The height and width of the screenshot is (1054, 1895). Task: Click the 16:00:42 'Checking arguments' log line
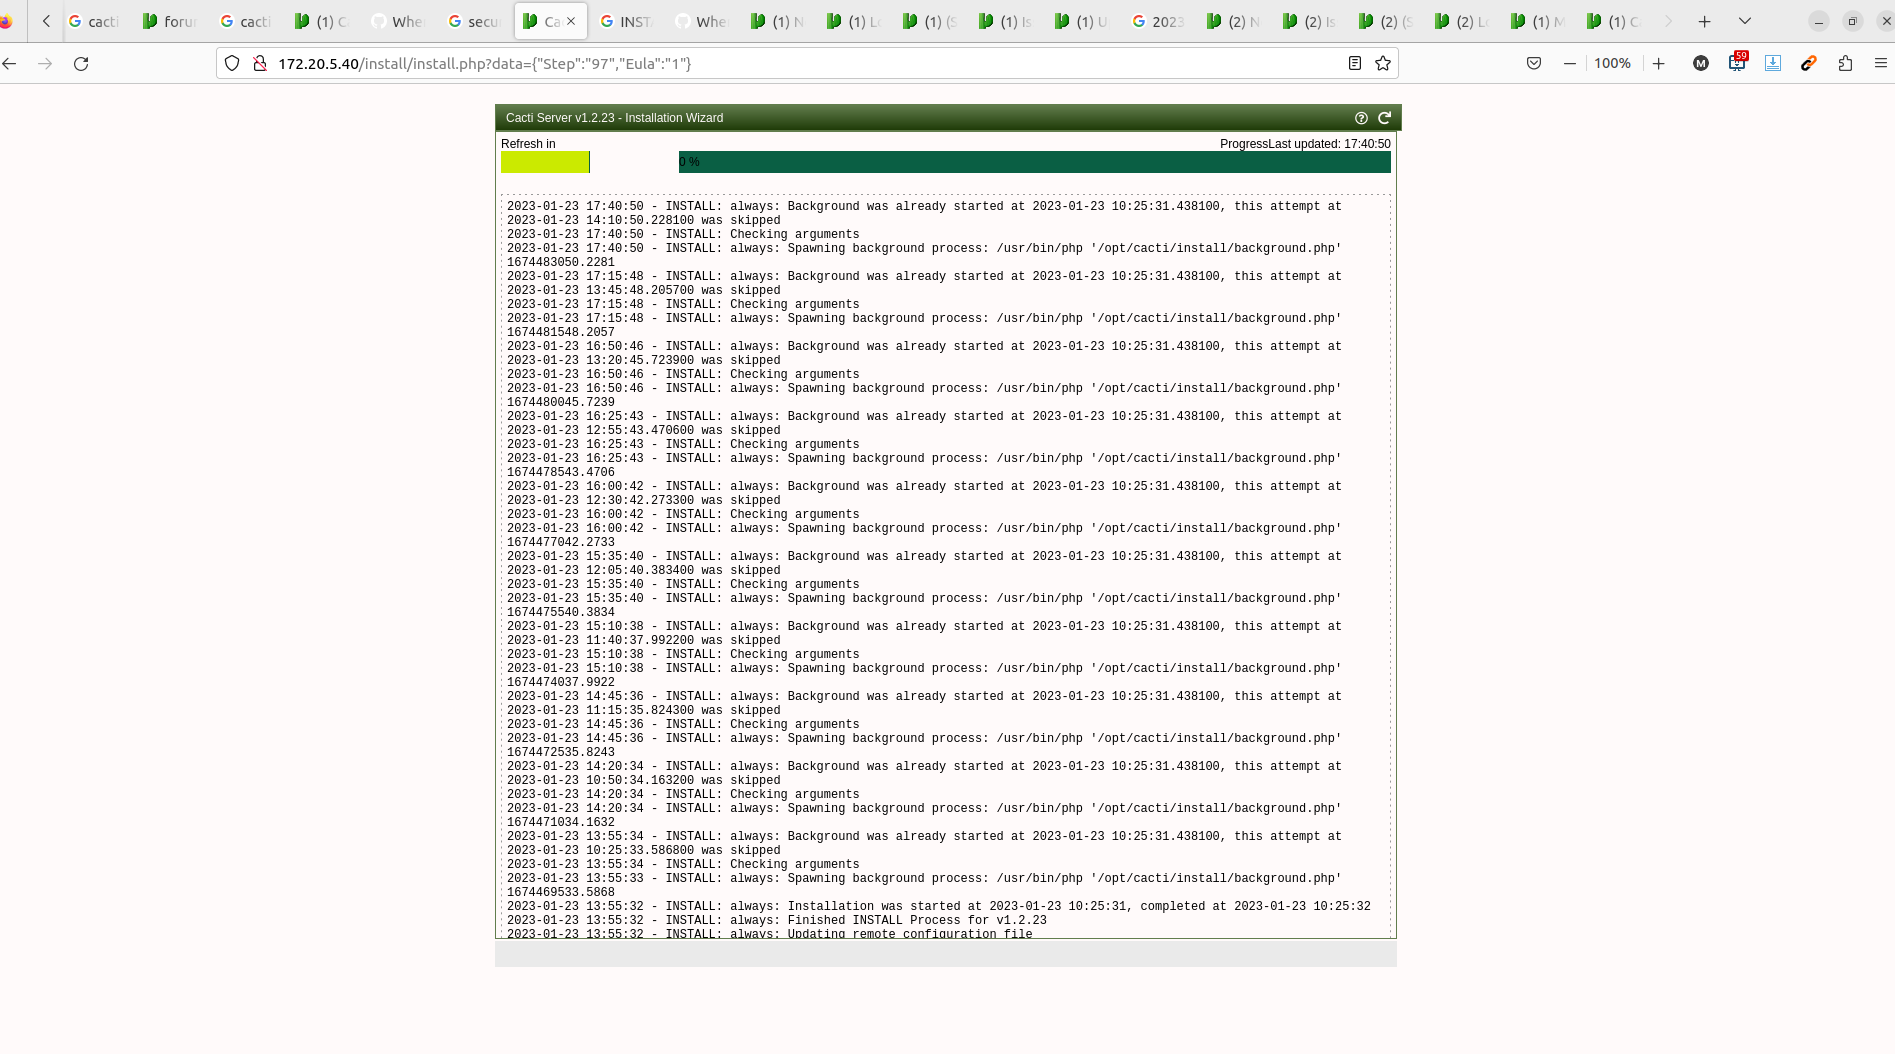coord(683,514)
